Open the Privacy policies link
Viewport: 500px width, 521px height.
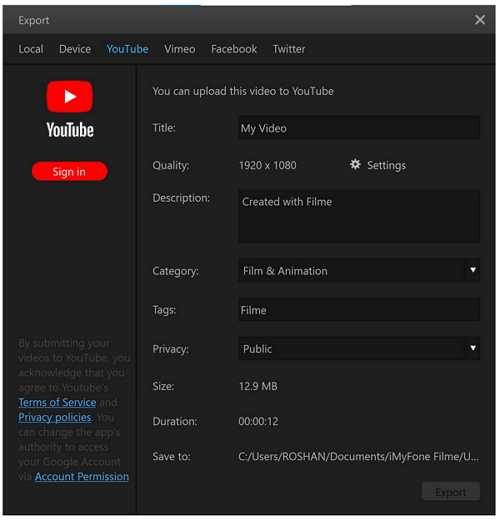tap(55, 417)
